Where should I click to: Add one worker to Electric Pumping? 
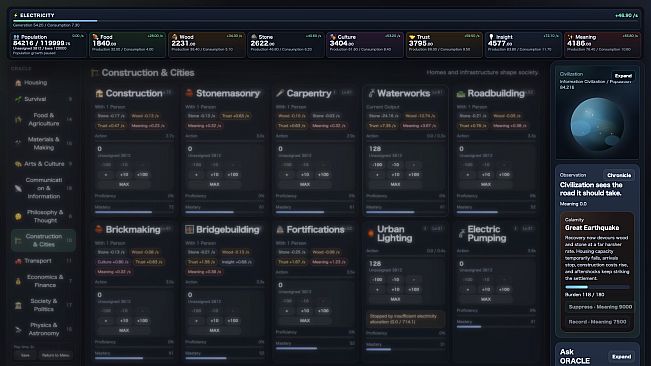467,290
